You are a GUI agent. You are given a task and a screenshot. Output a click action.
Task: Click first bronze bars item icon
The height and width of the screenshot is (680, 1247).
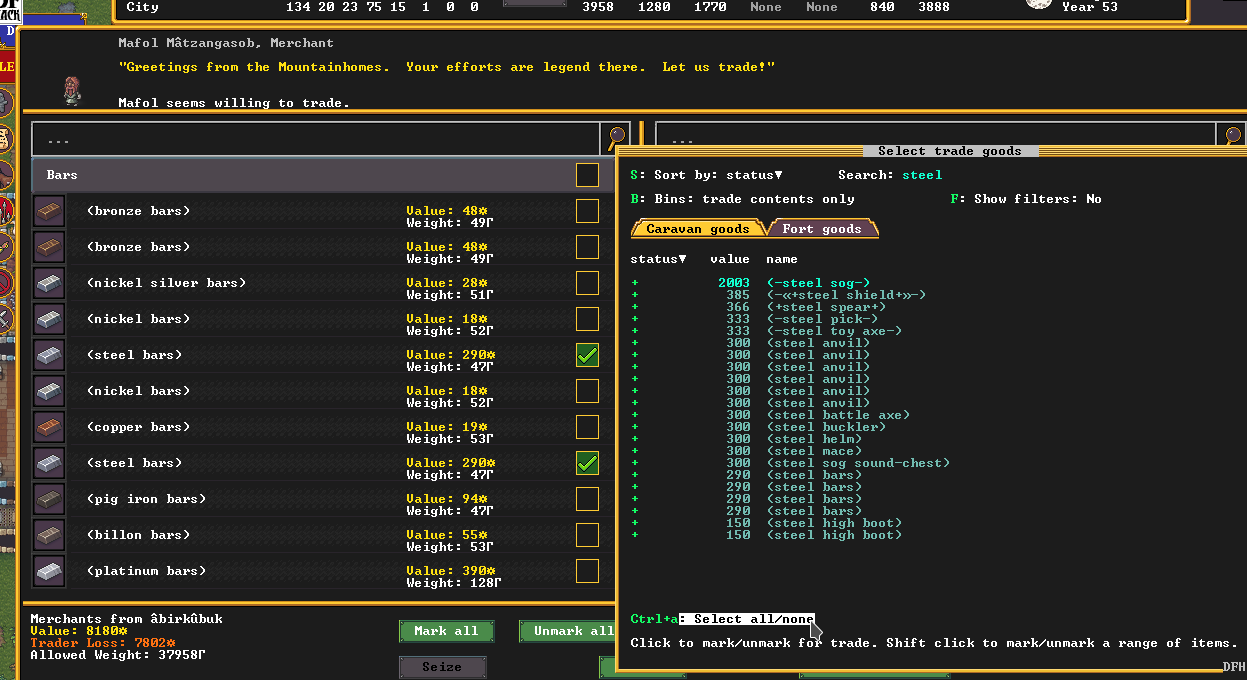click(x=49, y=211)
